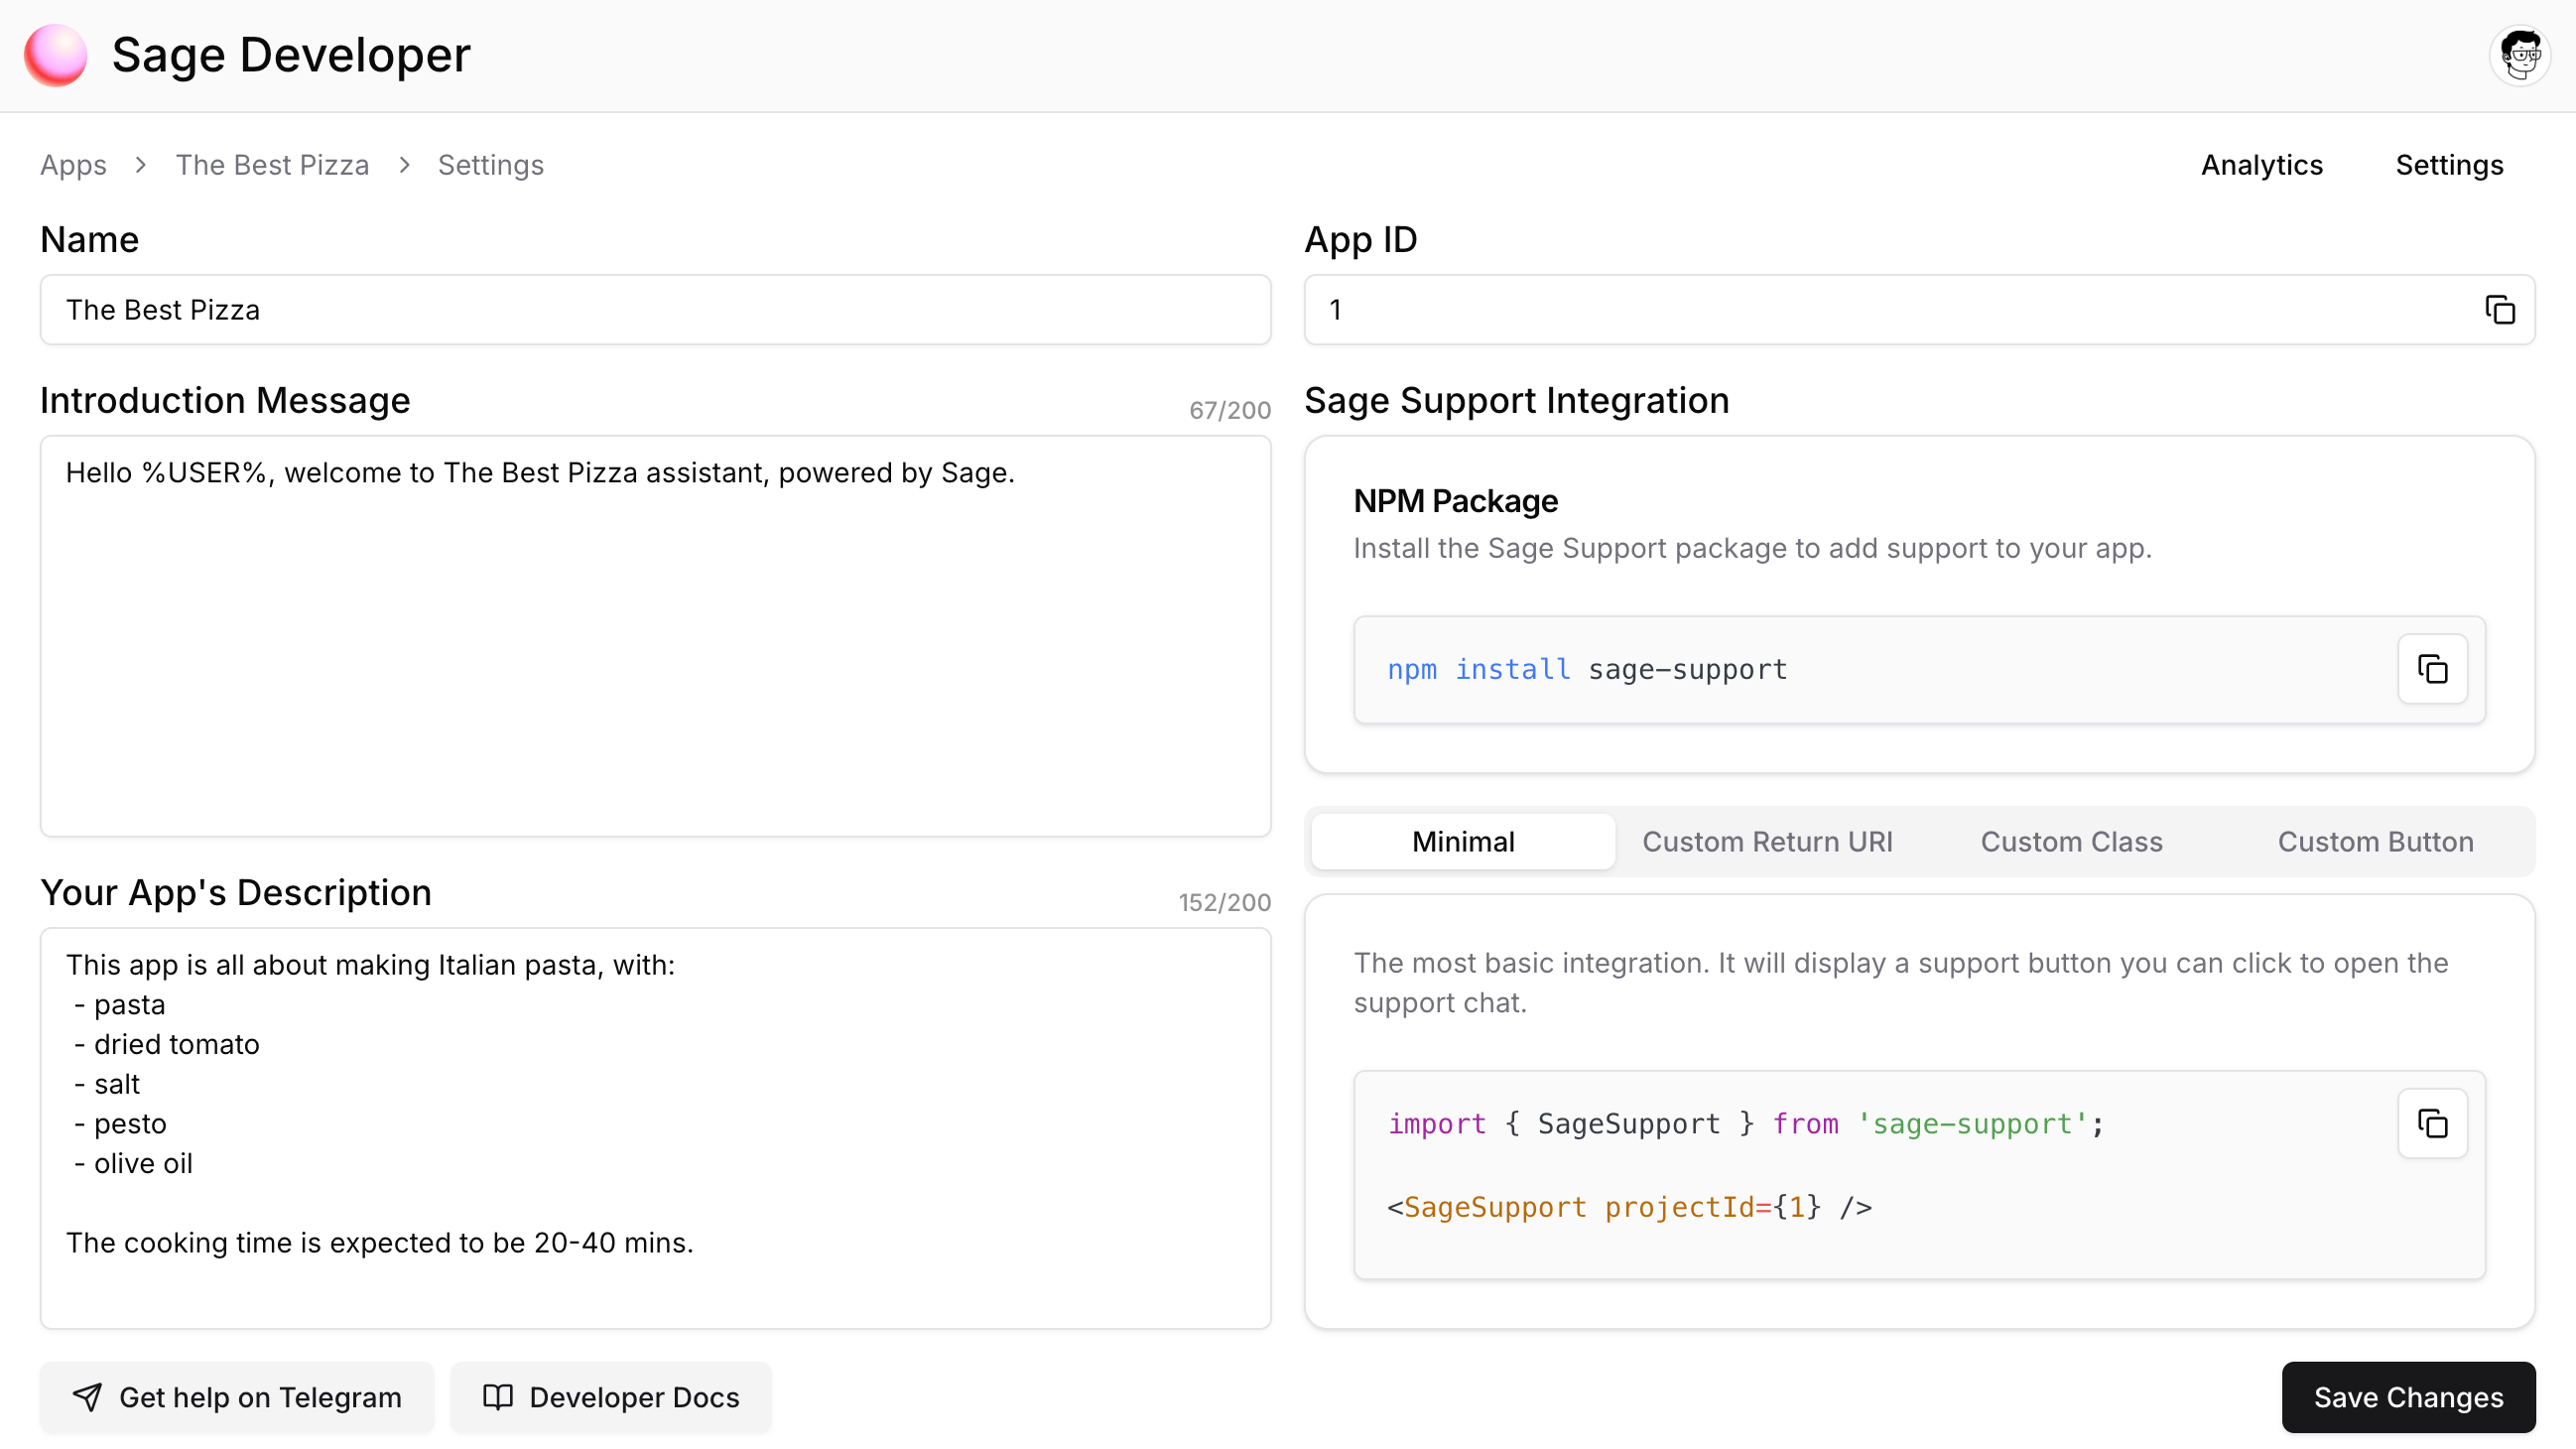Switch to the Custom Return URI tab
This screenshot has width=2576, height=1449.
click(1768, 841)
